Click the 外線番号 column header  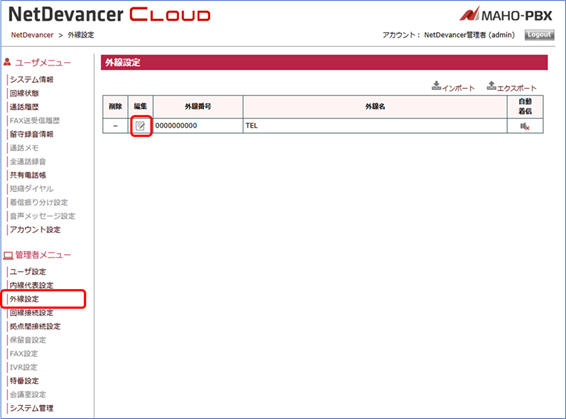(x=198, y=106)
